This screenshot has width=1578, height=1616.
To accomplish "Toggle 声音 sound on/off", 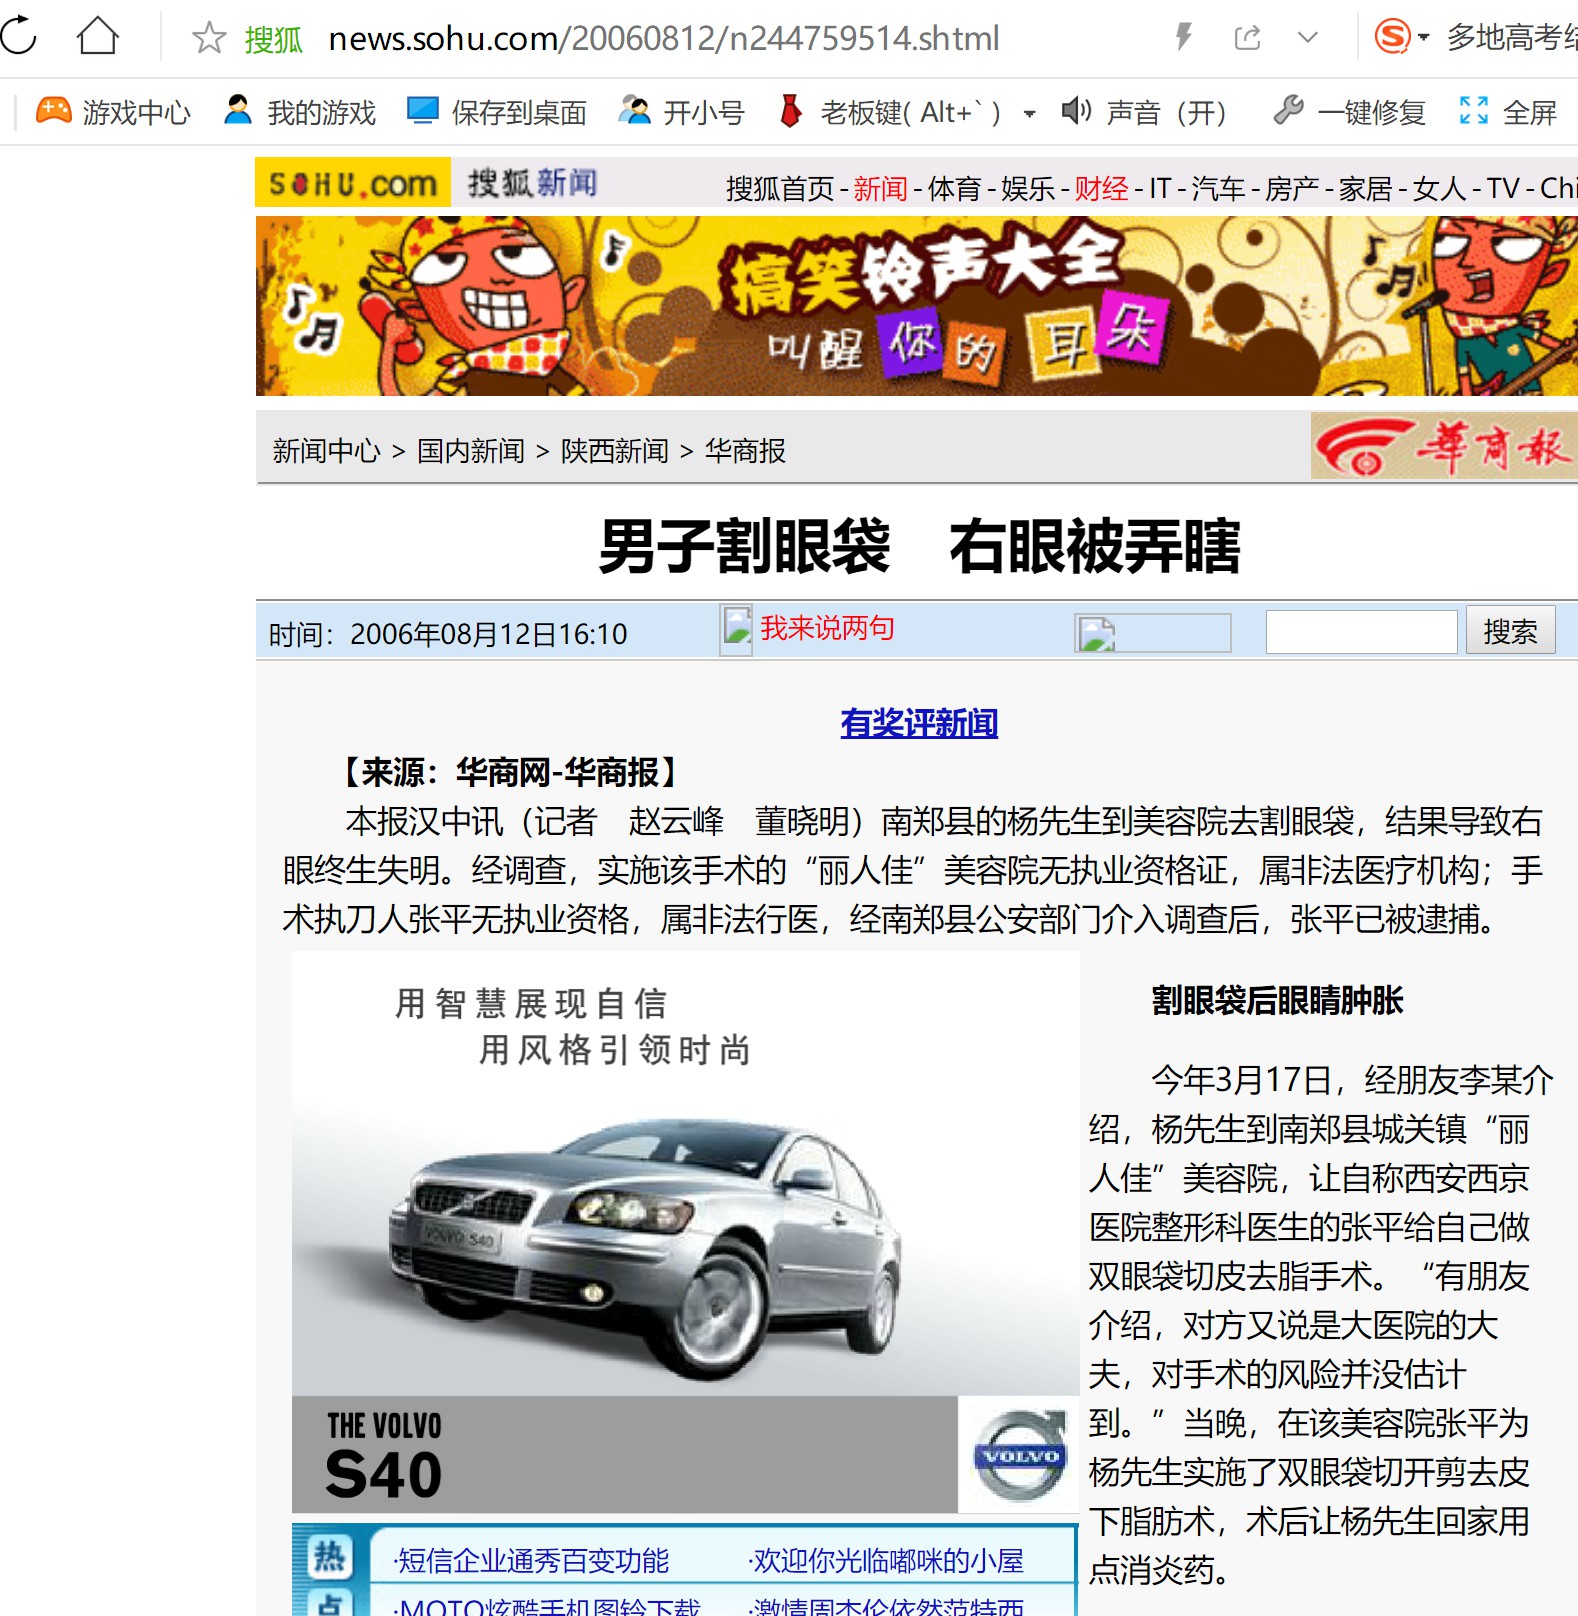I will pyautogui.click(x=1143, y=112).
